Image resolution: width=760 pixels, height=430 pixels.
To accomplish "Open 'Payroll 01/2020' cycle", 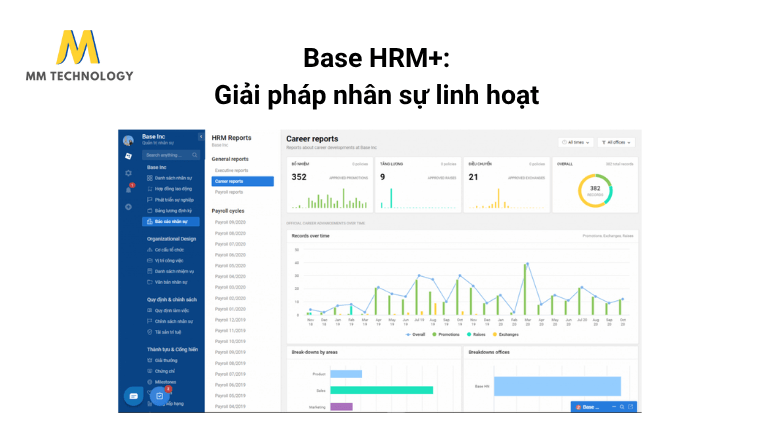I will 230,309.
